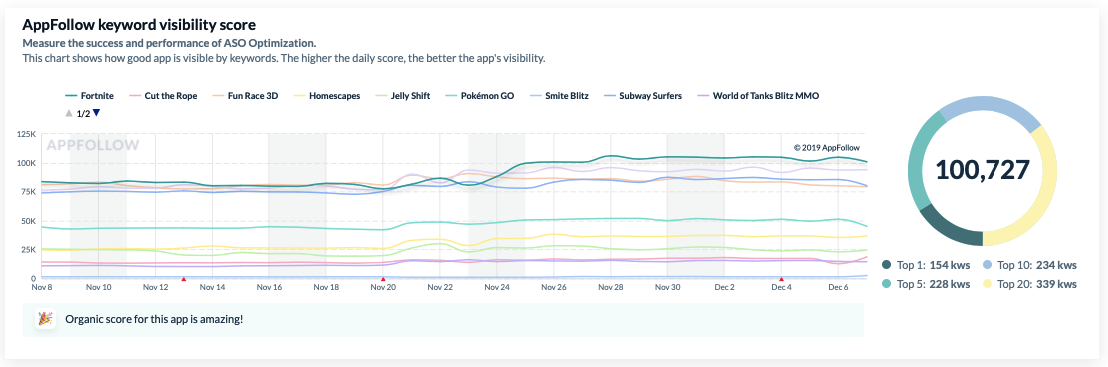
Task: Click the Nov 24 x-axis label
Action: [496, 288]
